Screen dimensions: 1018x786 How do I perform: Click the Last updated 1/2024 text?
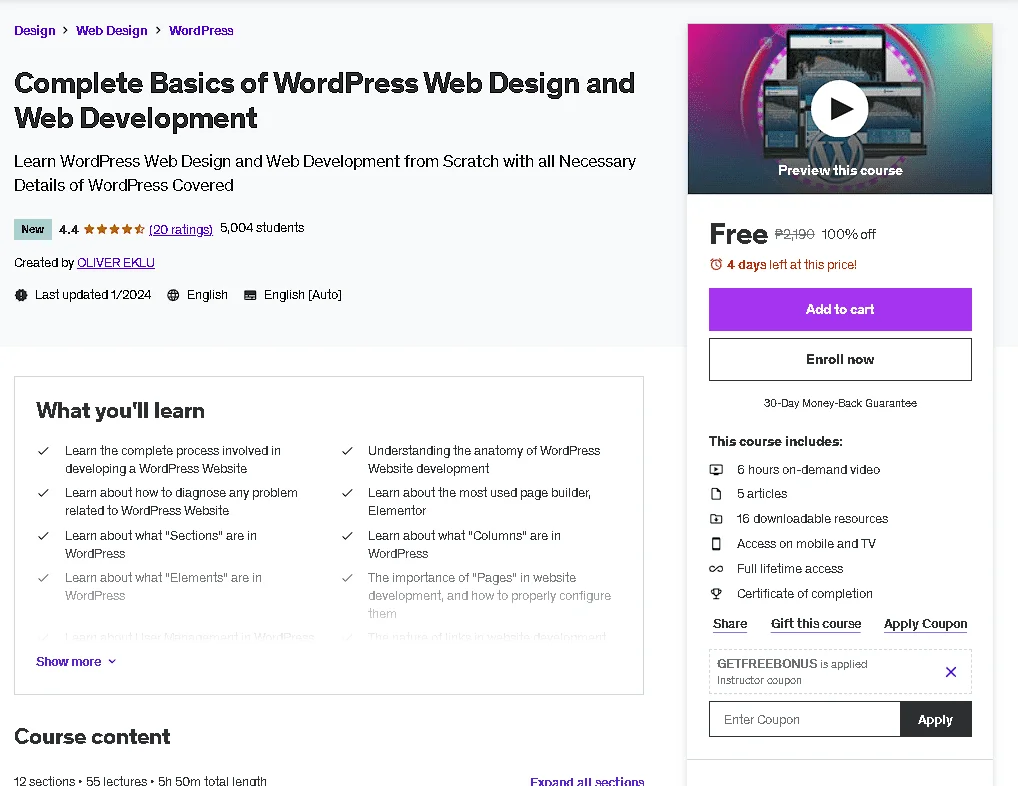point(93,295)
